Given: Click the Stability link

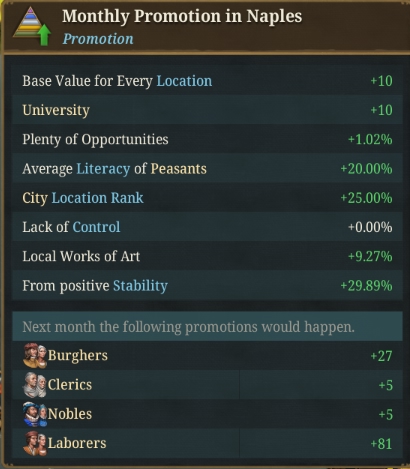Looking at the screenshot, I should click(x=140, y=286).
